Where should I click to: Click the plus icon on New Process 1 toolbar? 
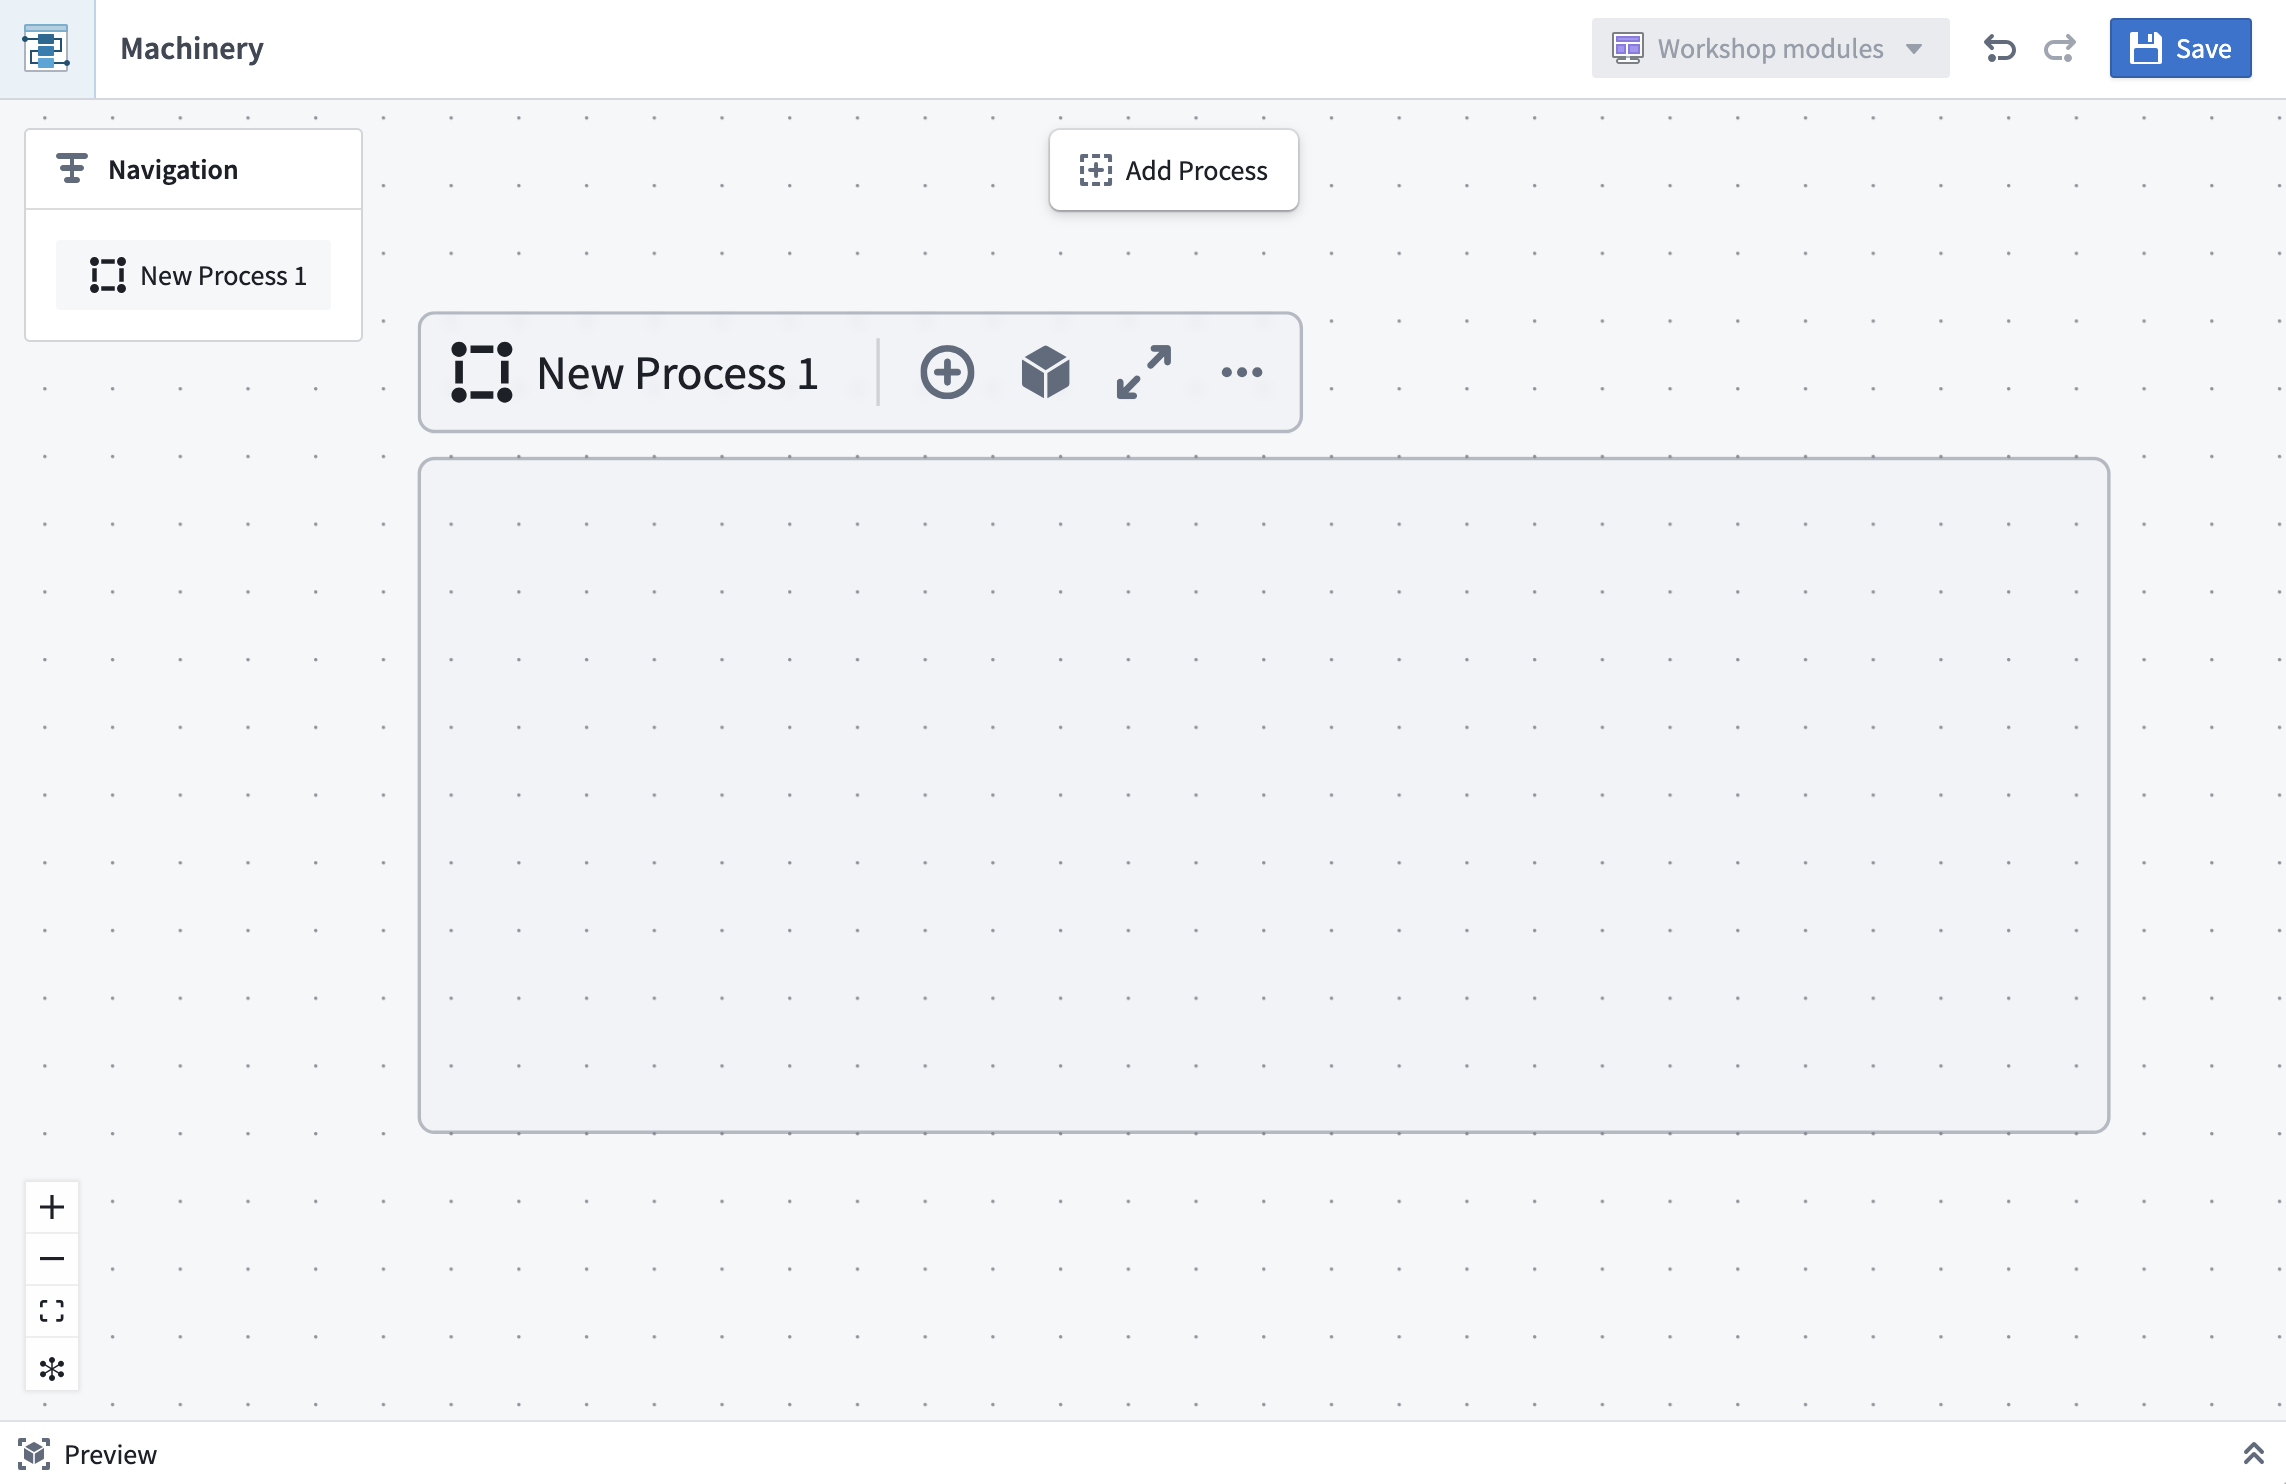pos(947,371)
